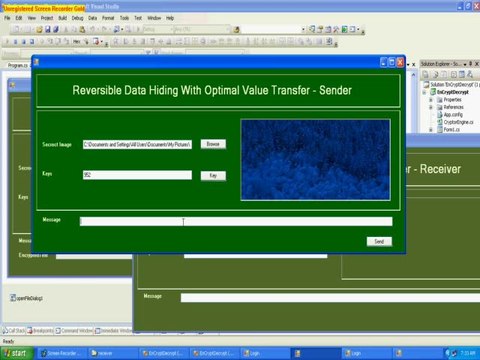Expand the Form1.cs node in Solution Explorer
The image size is (480, 360).
click(x=431, y=129)
